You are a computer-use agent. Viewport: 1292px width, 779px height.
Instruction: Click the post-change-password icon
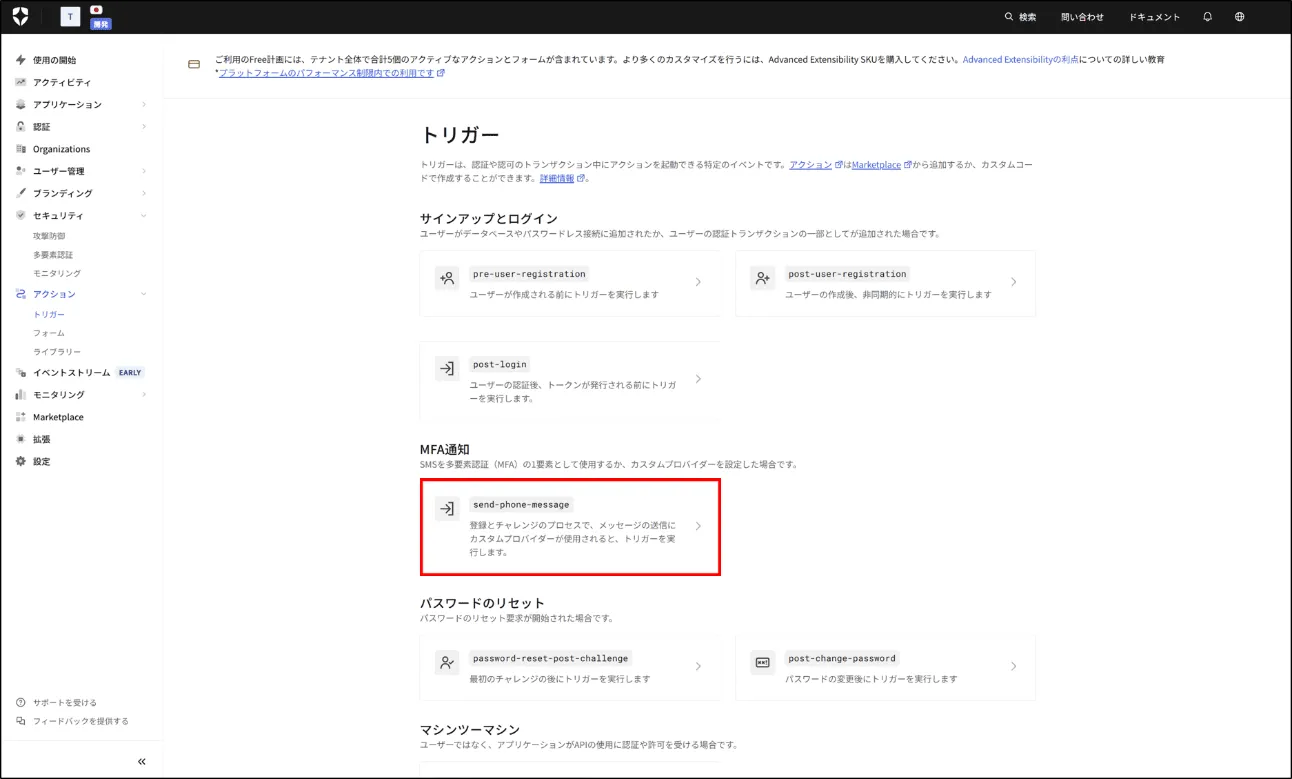click(x=763, y=663)
